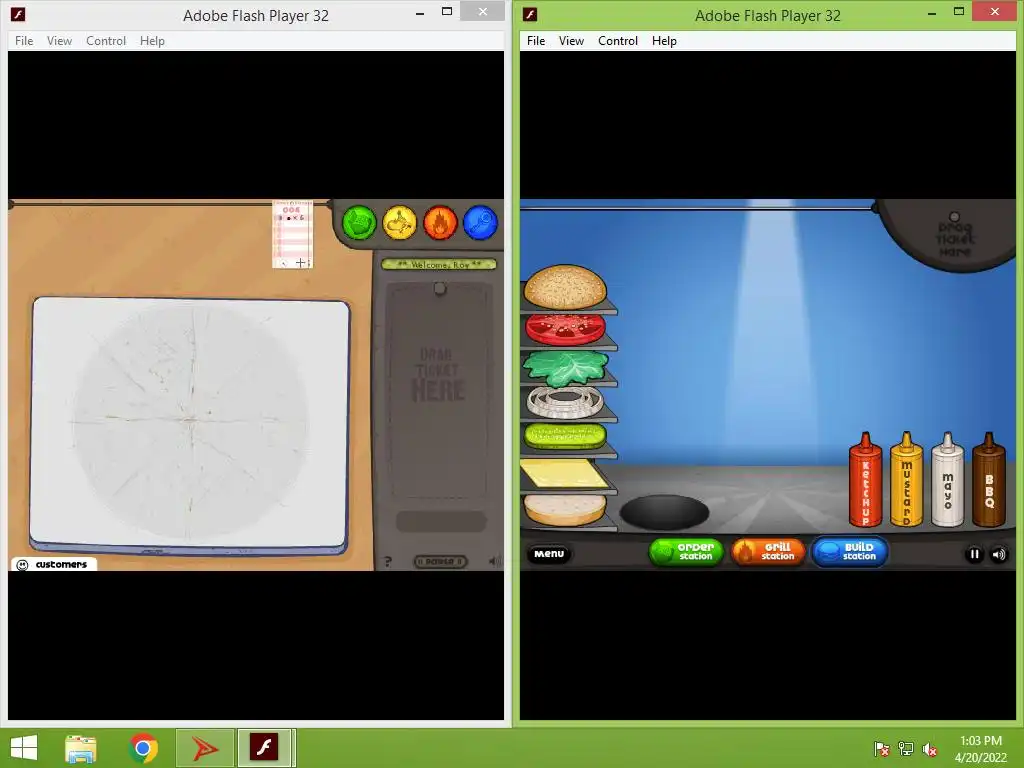1024x768 pixels.
Task: Mute sound using the pizza game speaker icon
Action: (x=495, y=561)
